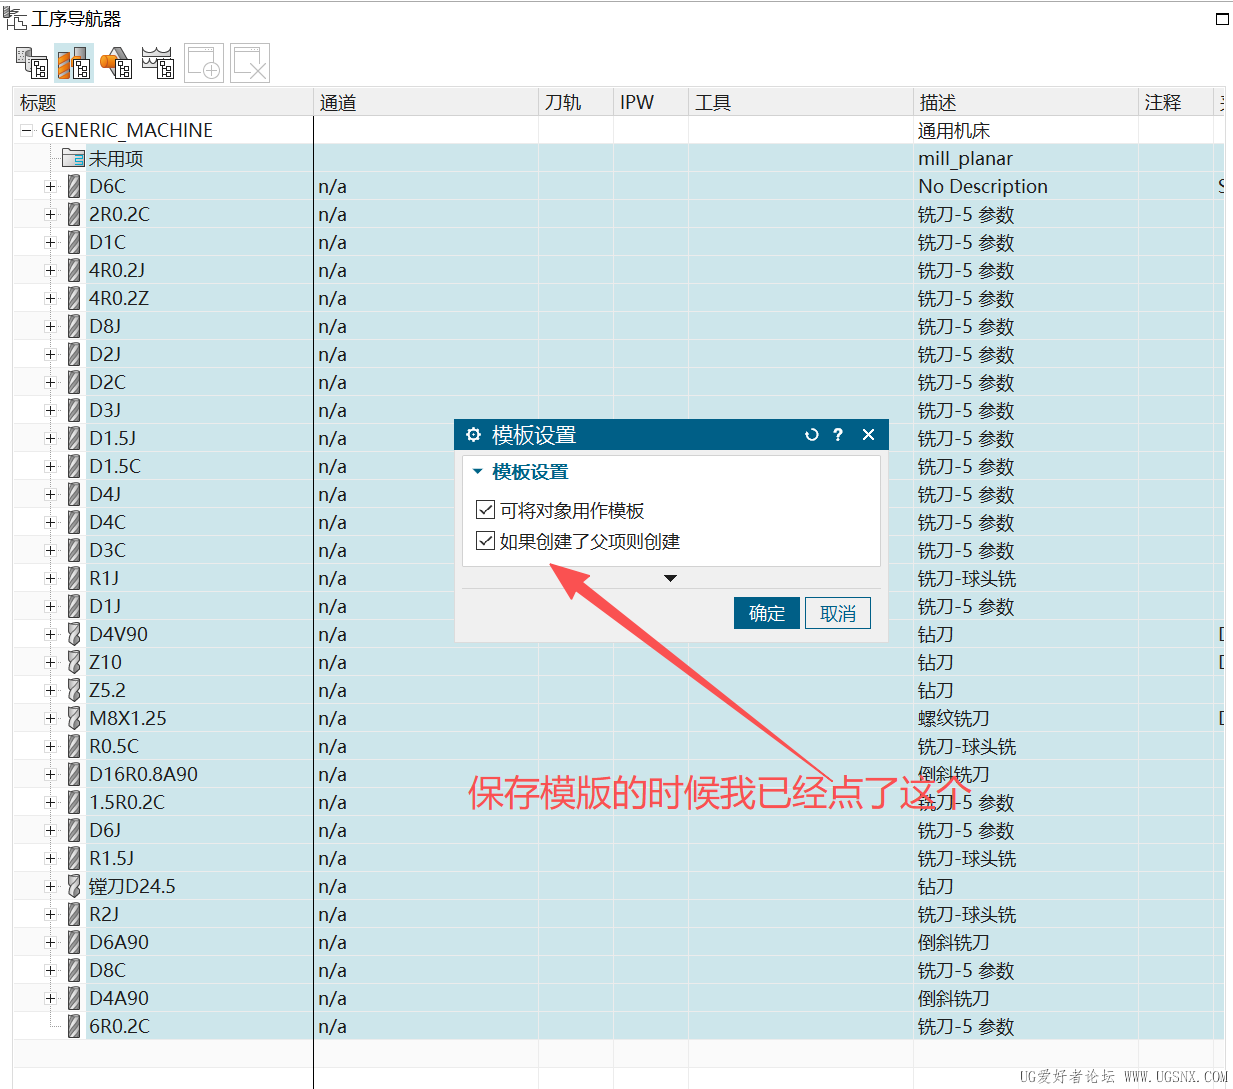Collapse the GENERIC_MACHINE tree node
This screenshot has width=1233, height=1089.
(27, 130)
